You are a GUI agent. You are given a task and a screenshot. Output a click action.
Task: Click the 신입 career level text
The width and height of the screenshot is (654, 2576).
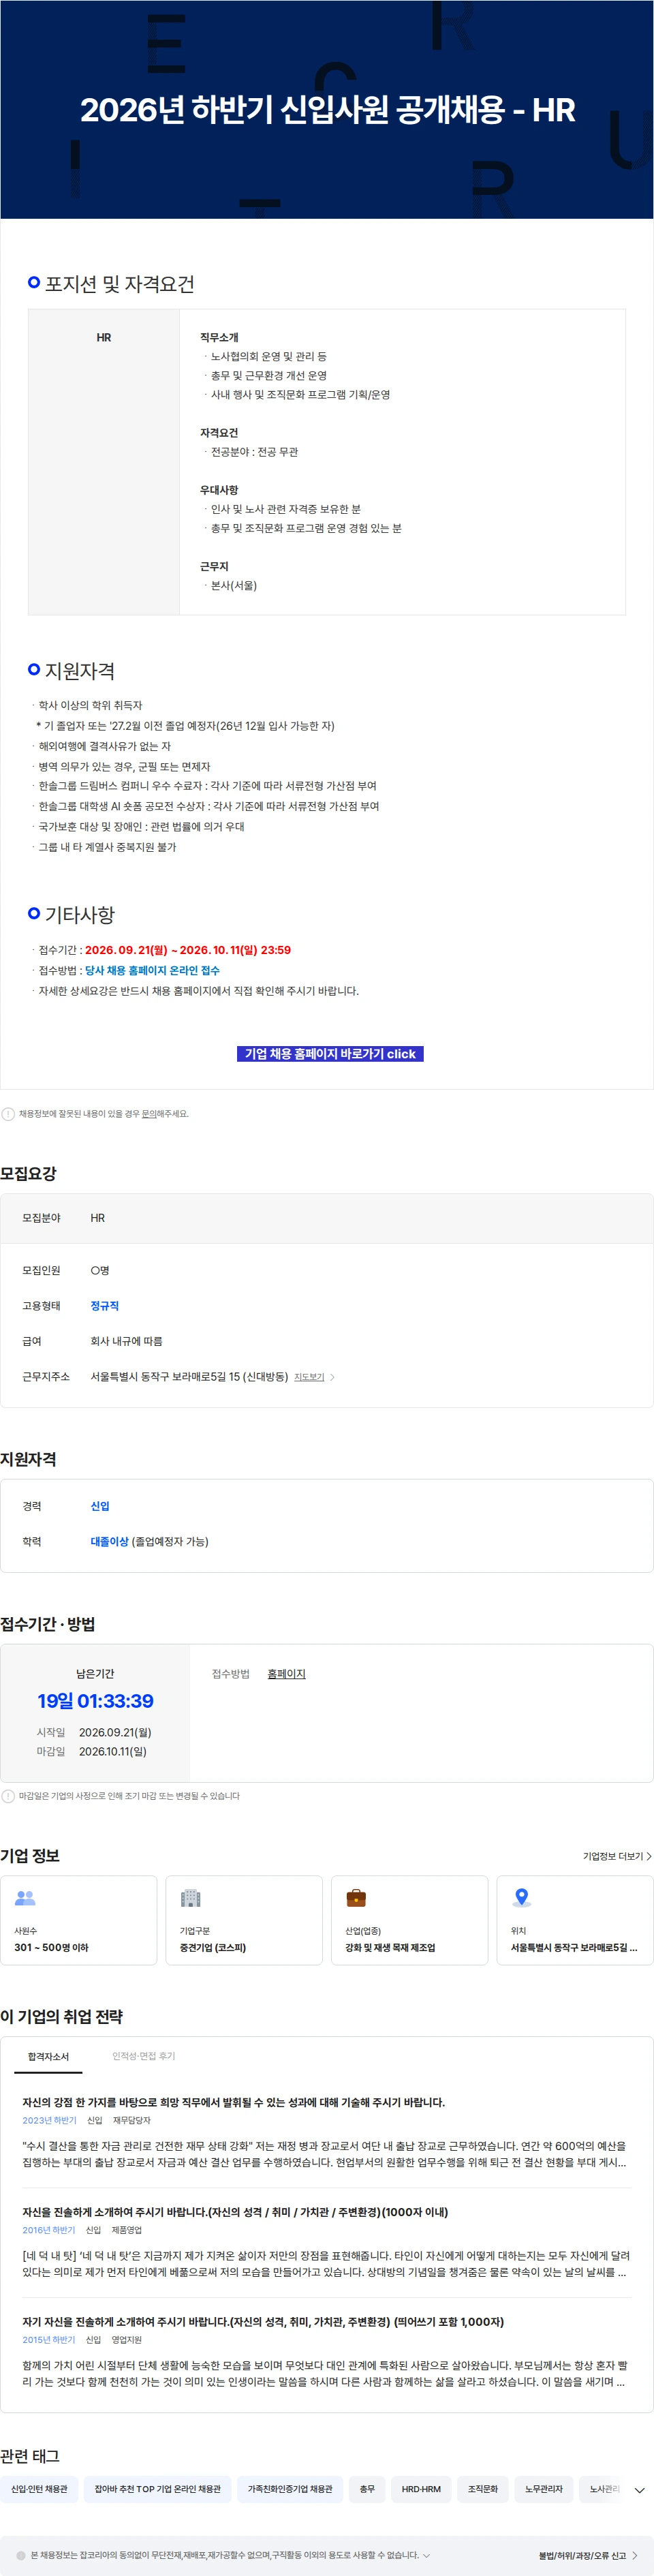tap(100, 1506)
